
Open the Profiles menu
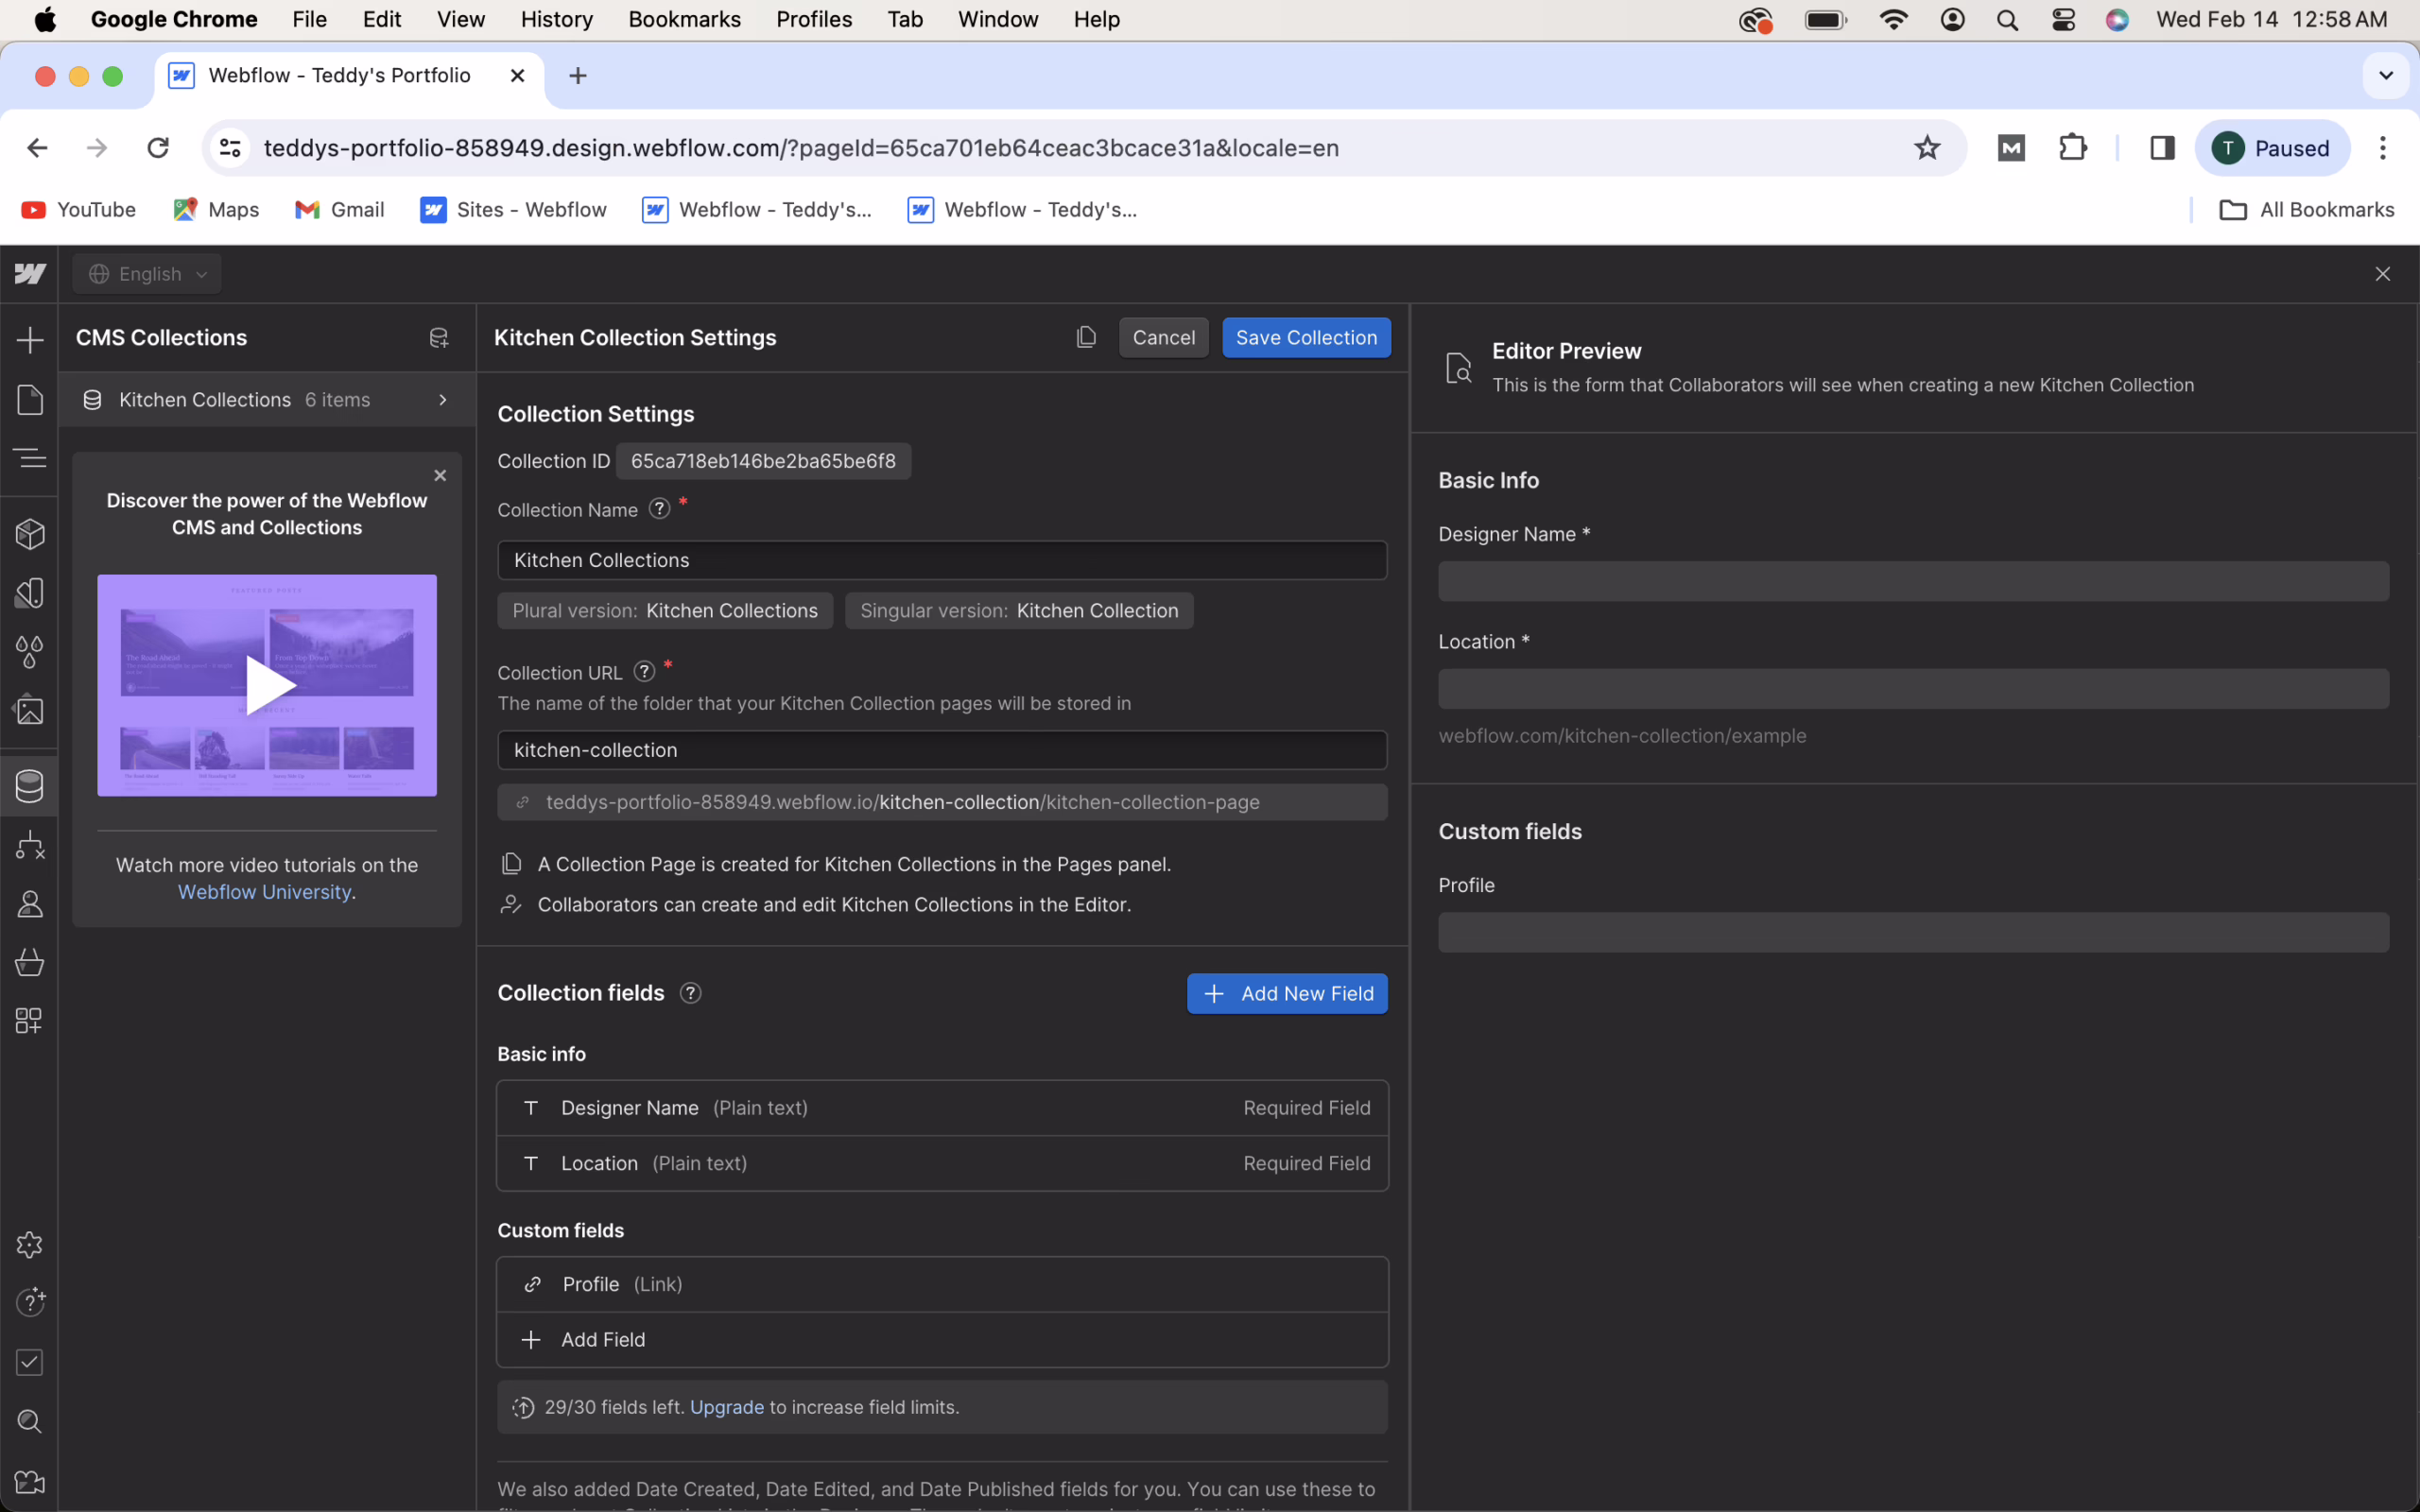click(814, 19)
